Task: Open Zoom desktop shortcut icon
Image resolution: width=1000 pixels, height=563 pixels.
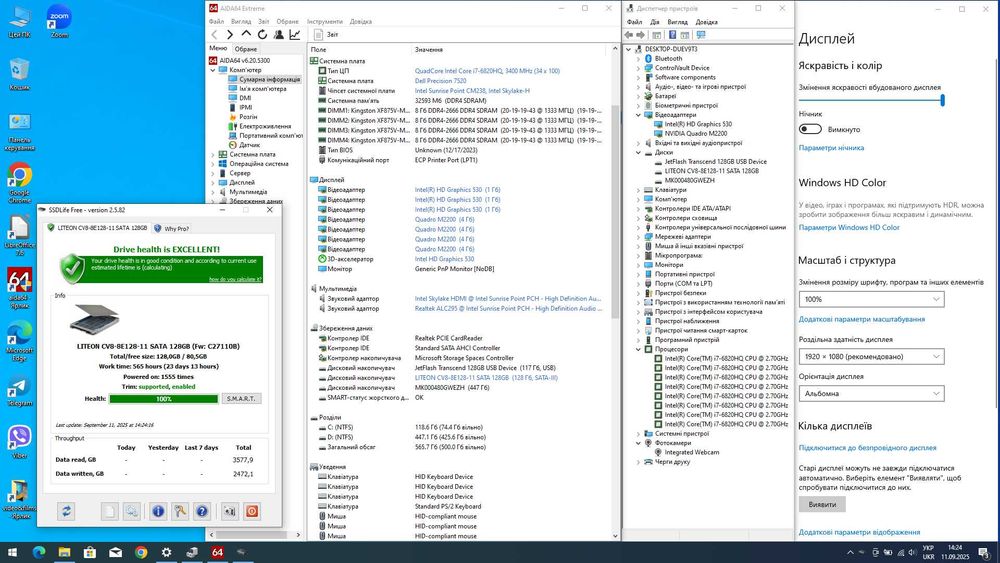Action: coord(59,21)
